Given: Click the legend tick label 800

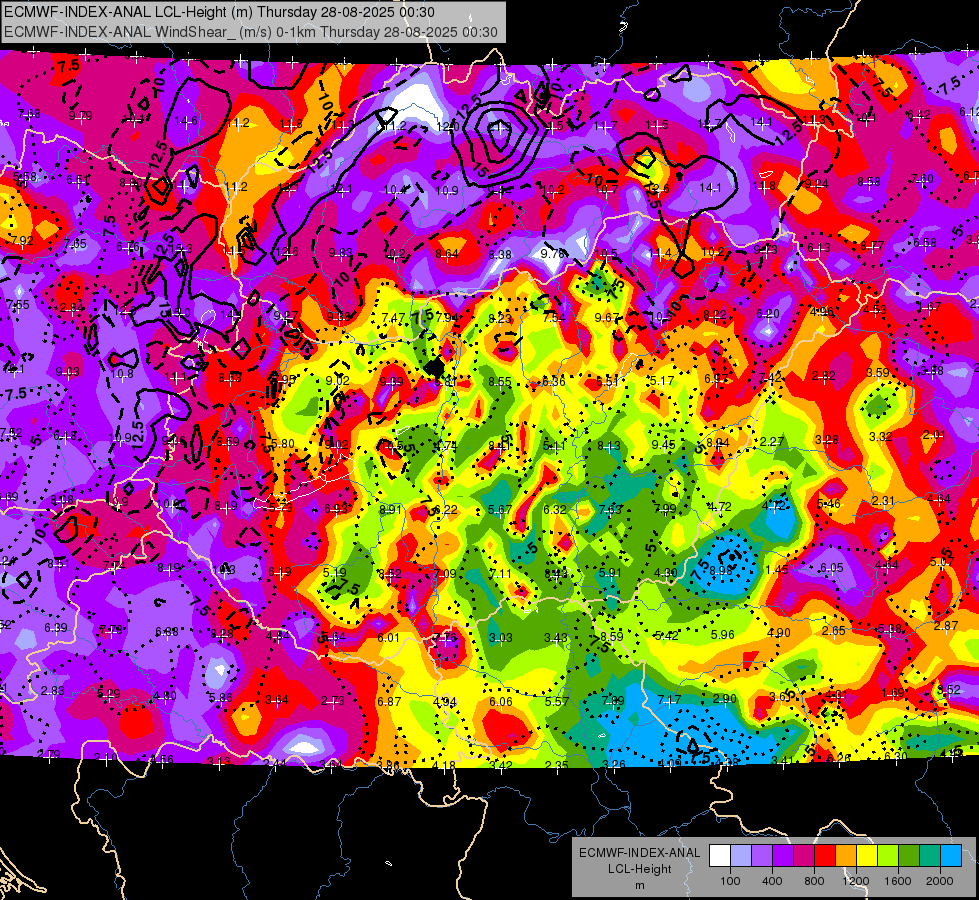Looking at the screenshot, I should [814, 881].
